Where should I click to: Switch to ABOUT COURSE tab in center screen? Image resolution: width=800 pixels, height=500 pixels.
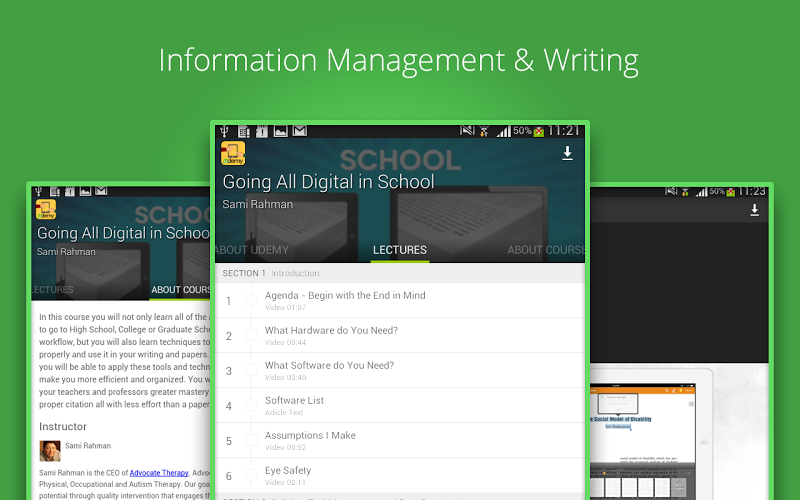coord(546,250)
